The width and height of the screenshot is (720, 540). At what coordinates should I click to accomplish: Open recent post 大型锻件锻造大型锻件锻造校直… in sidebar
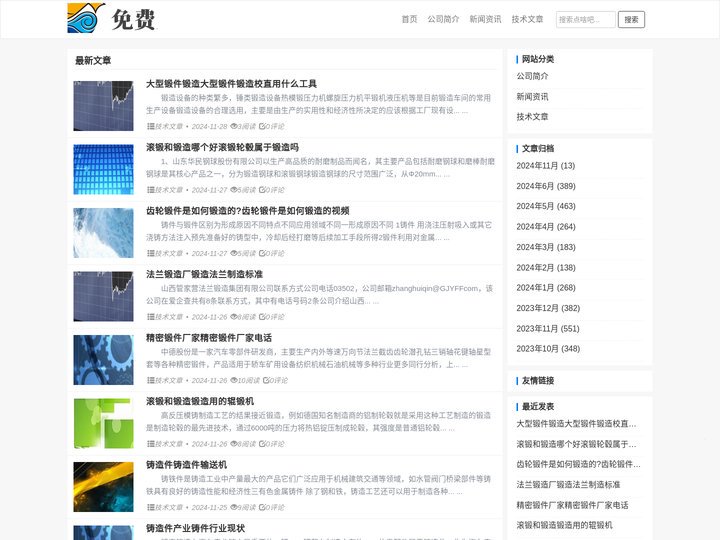[x=576, y=424]
